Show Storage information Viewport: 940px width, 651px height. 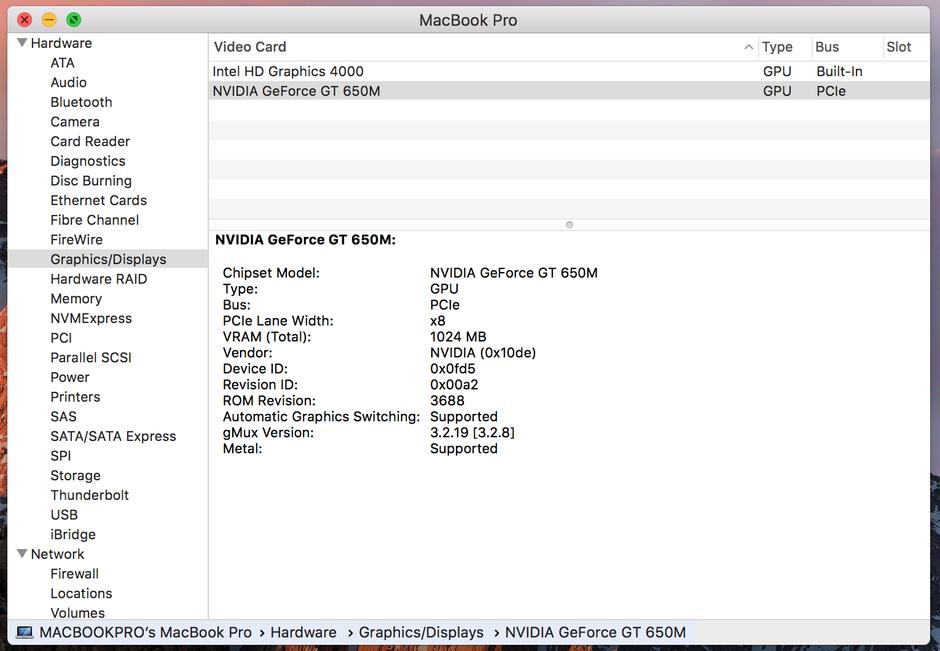pos(75,476)
